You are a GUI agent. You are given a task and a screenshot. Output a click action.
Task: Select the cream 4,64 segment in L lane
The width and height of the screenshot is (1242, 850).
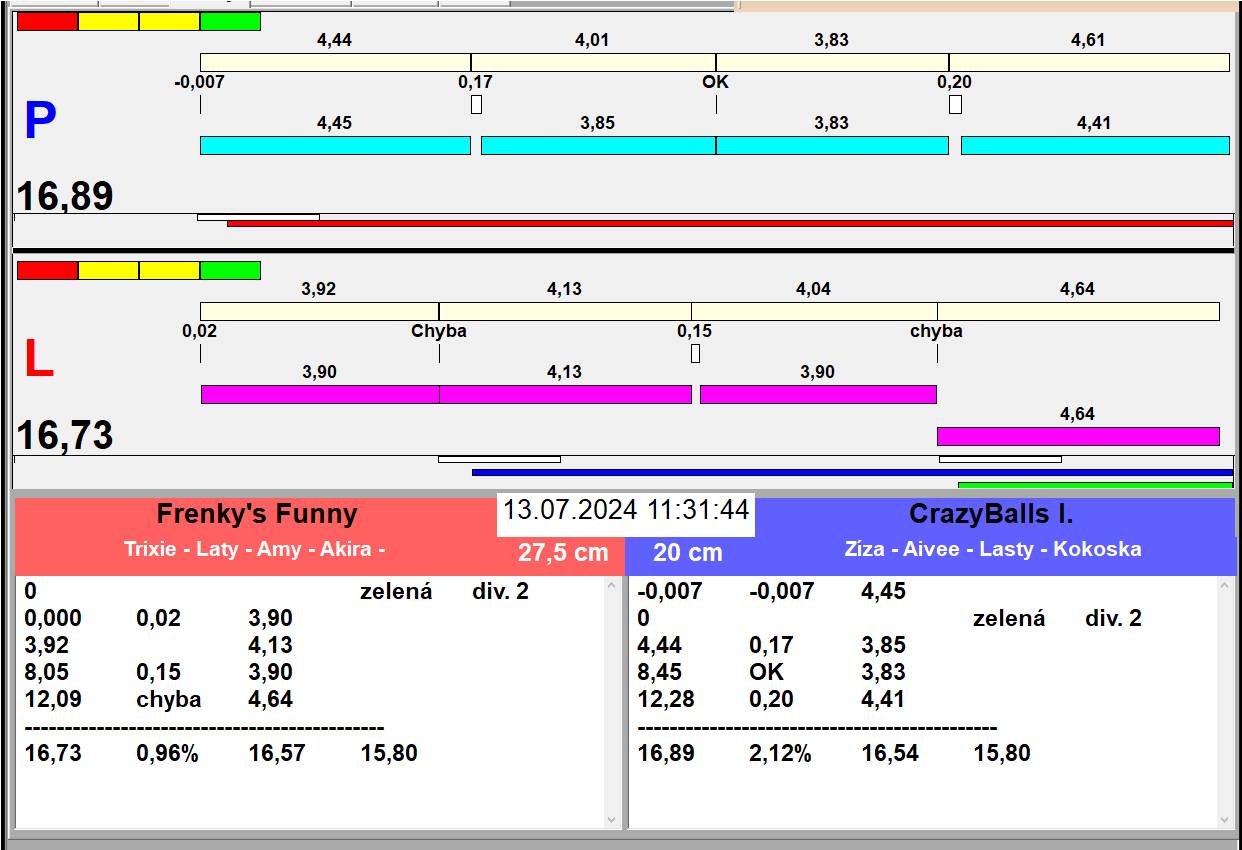click(1078, 311)
